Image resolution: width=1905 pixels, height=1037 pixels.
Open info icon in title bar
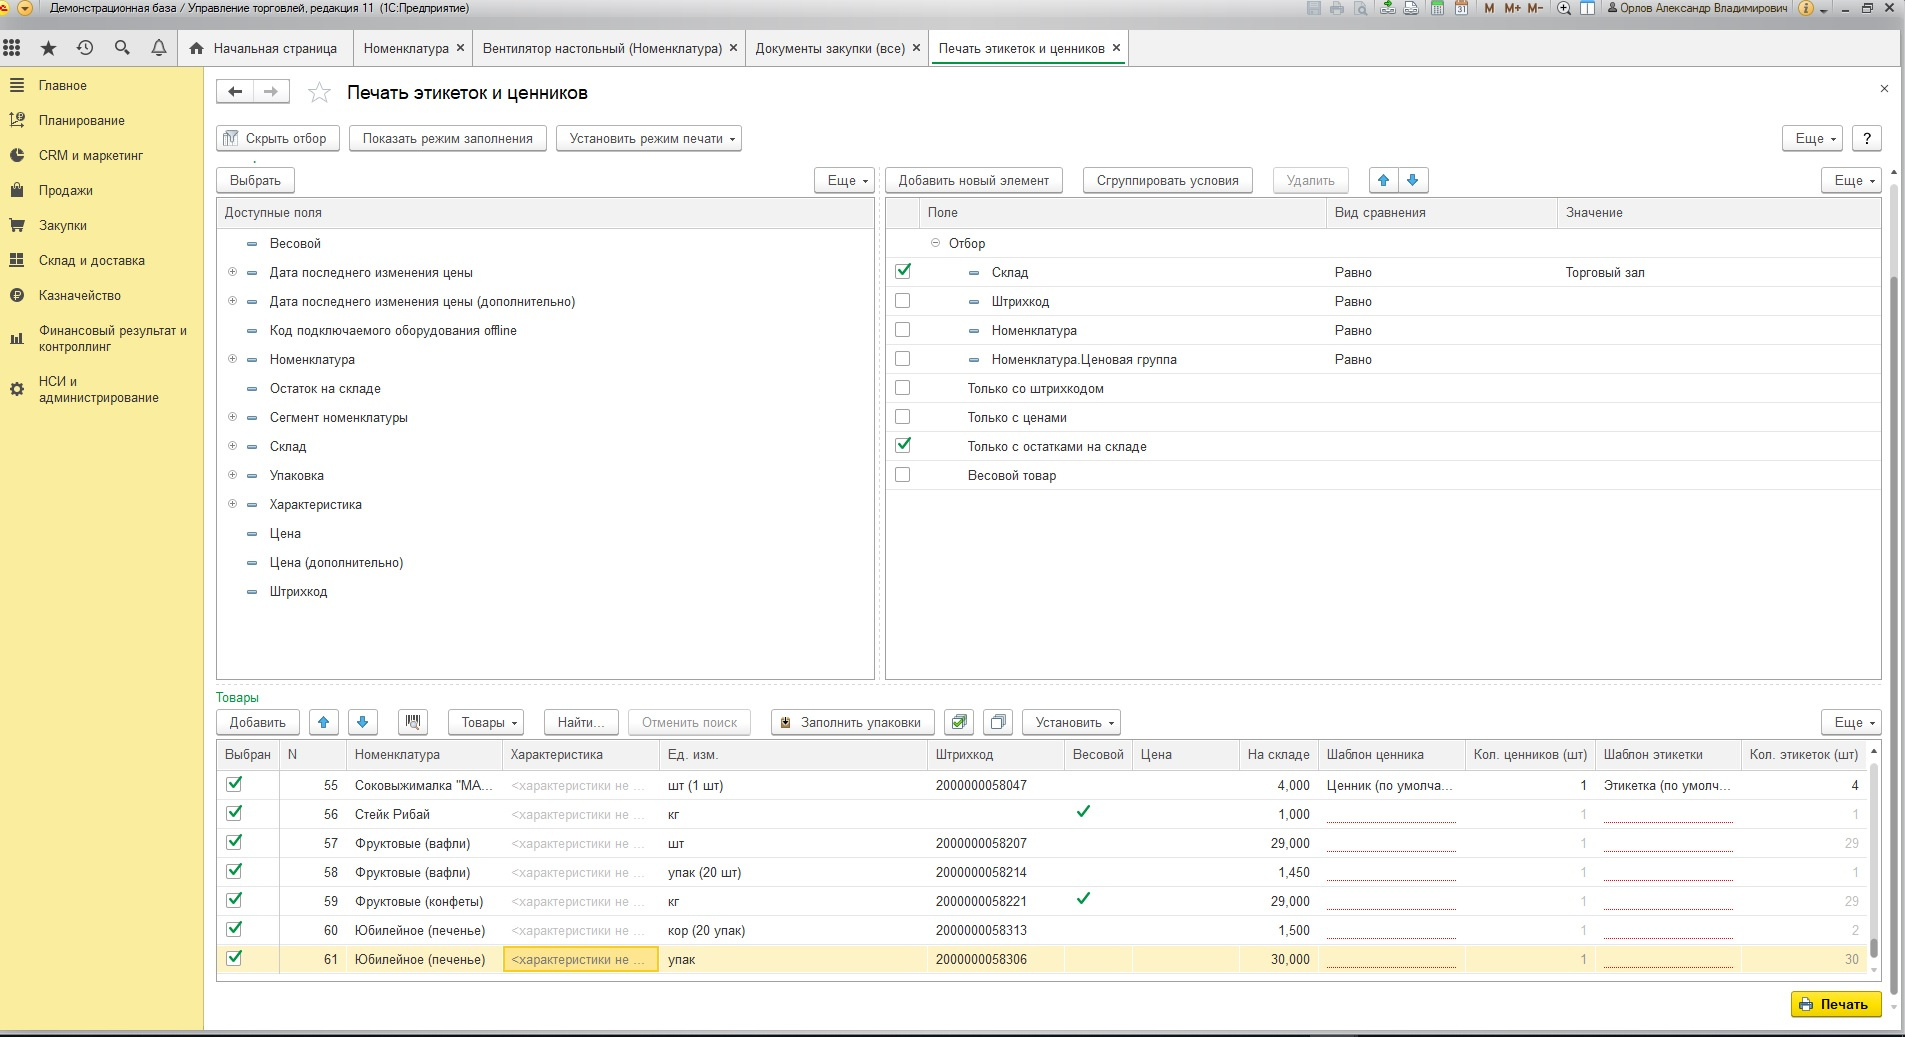[1805, 8]
